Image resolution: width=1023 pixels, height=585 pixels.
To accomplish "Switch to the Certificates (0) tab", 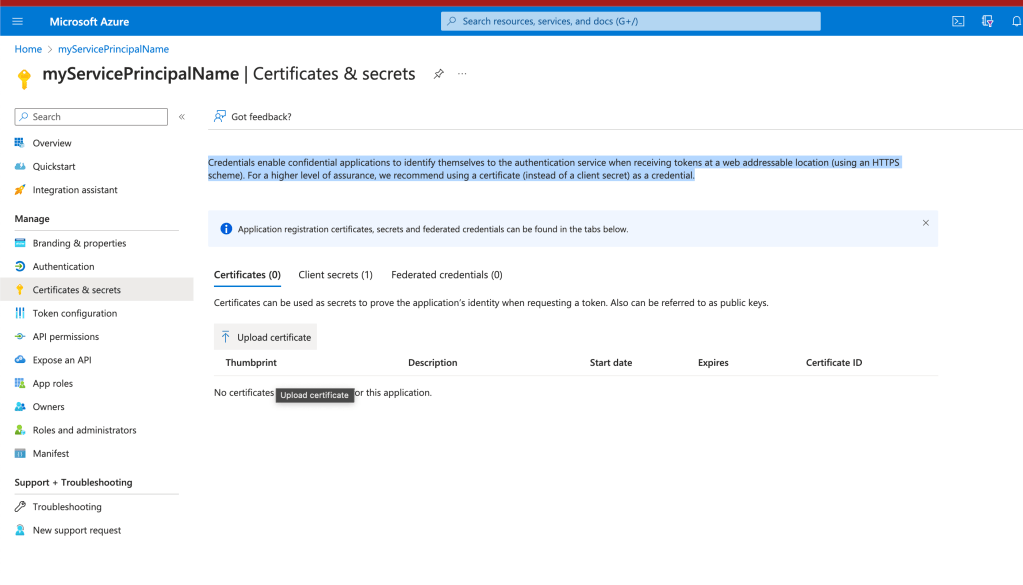I will click(247, 275).
